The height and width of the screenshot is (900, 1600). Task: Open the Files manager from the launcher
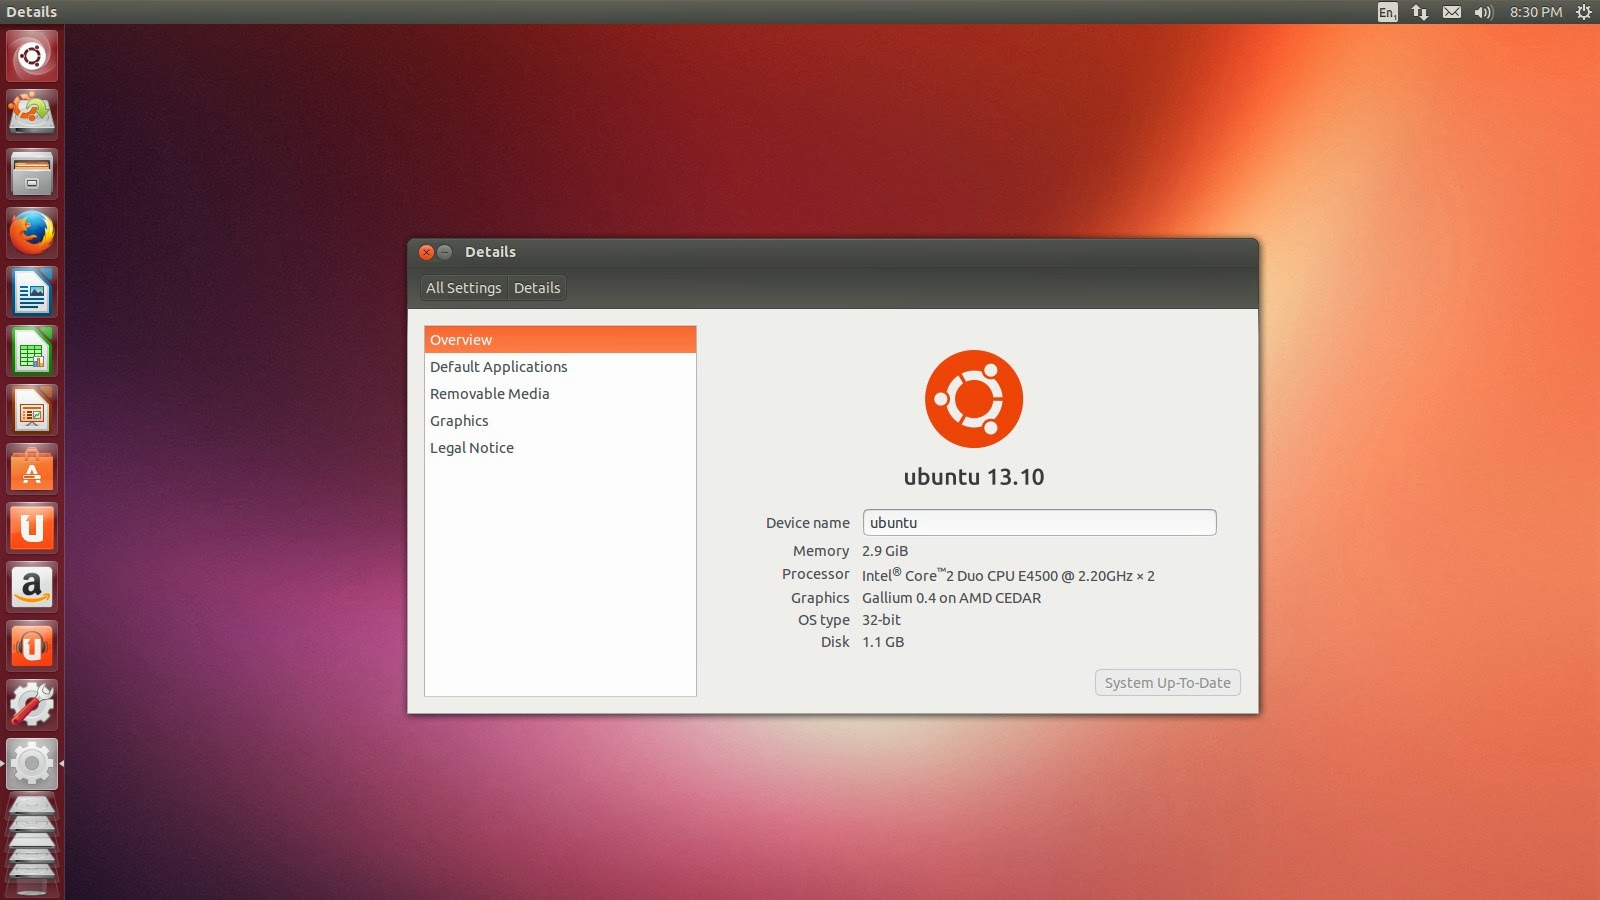click(32, 174)
